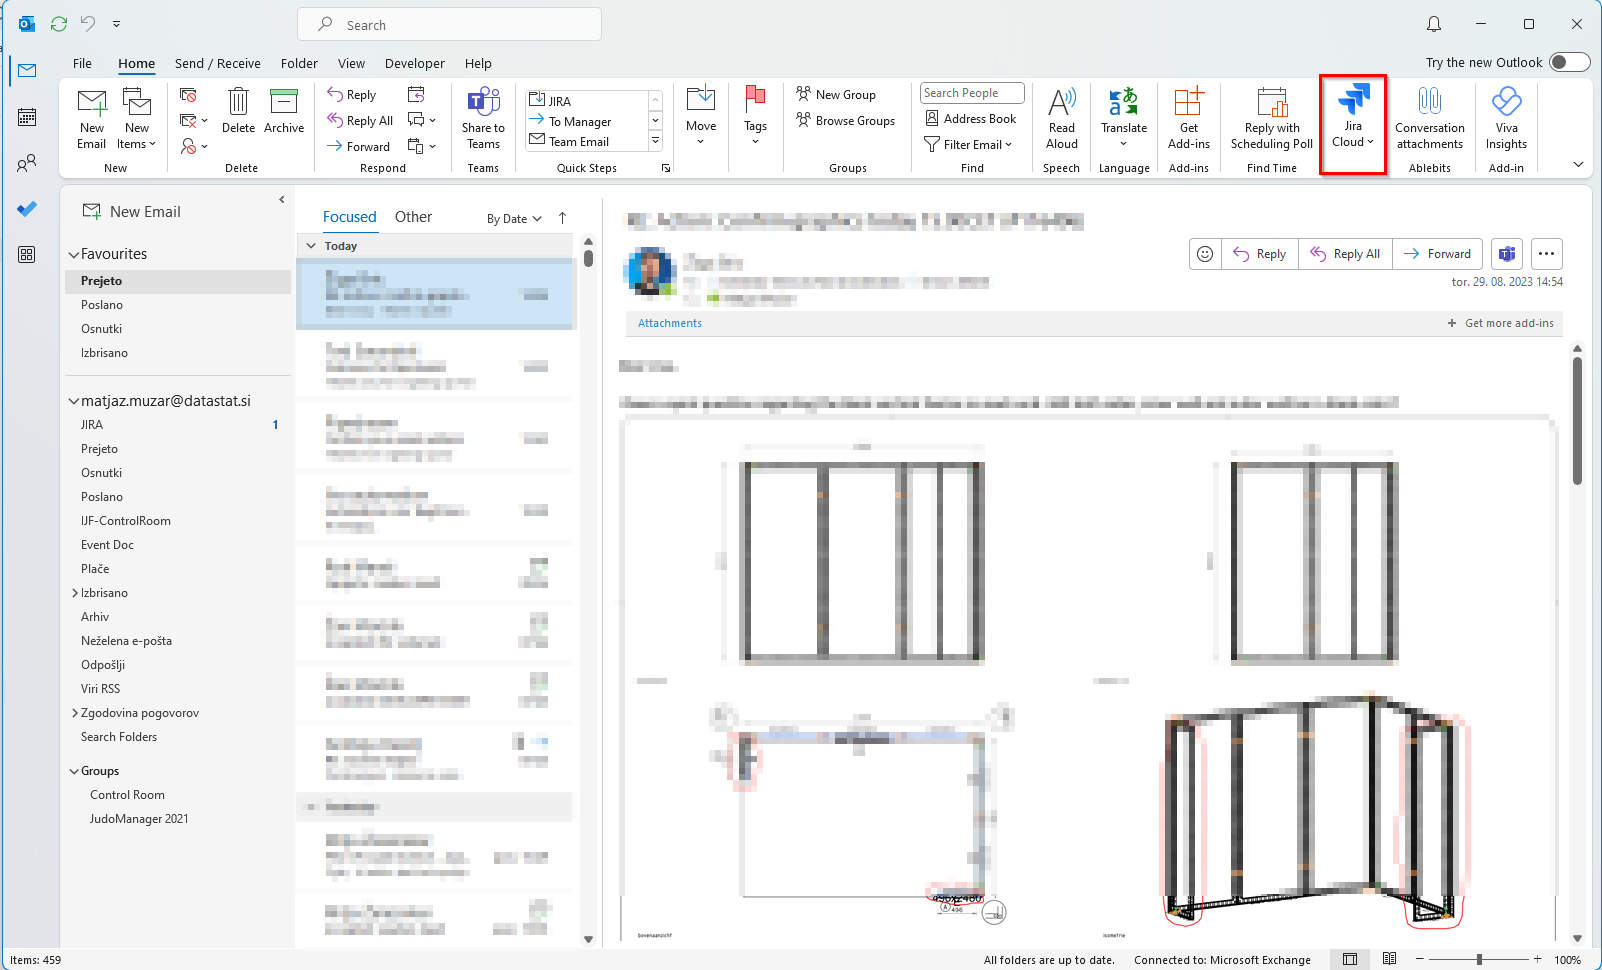Click the Send/Receive All Folders sync icon
The height and width of the screenshot is (970, 1602).
59,23
